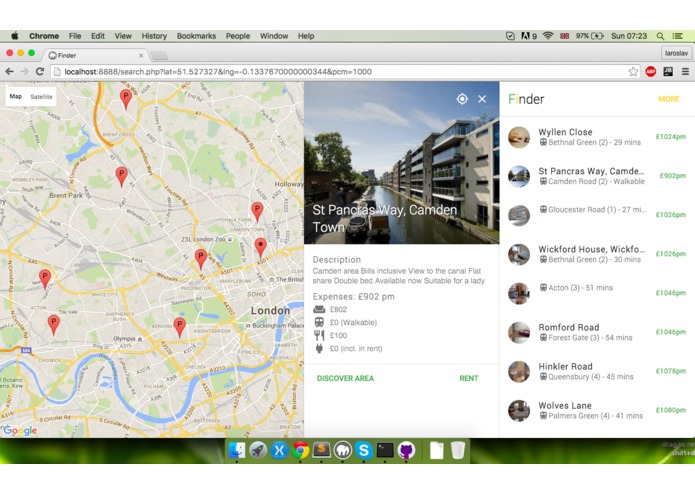Click the Wyllen Close listing thumbnail
The width and height of the screenshot is (695, 494).
pyautogui.click(x=519, y=137)
